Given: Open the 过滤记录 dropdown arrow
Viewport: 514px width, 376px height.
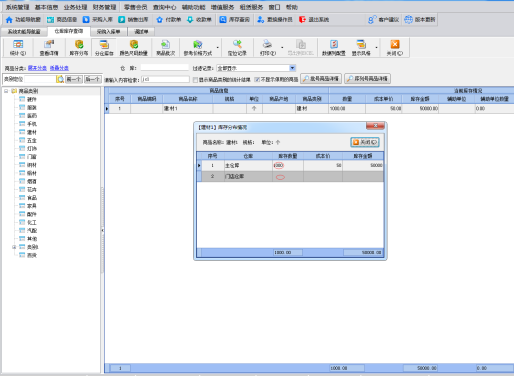Looking at the screenshot, I should point(292,68).
